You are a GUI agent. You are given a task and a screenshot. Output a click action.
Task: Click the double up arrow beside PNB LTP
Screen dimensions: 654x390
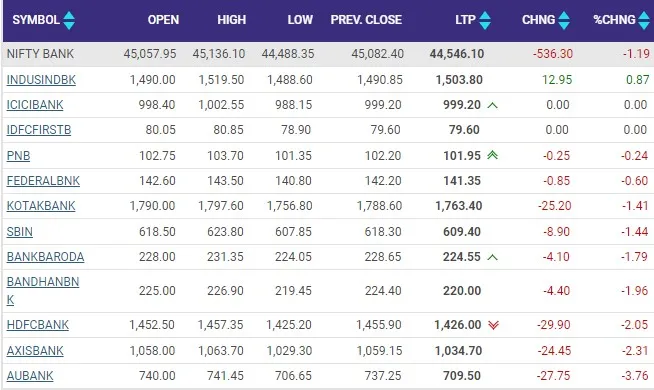[493, 155]
